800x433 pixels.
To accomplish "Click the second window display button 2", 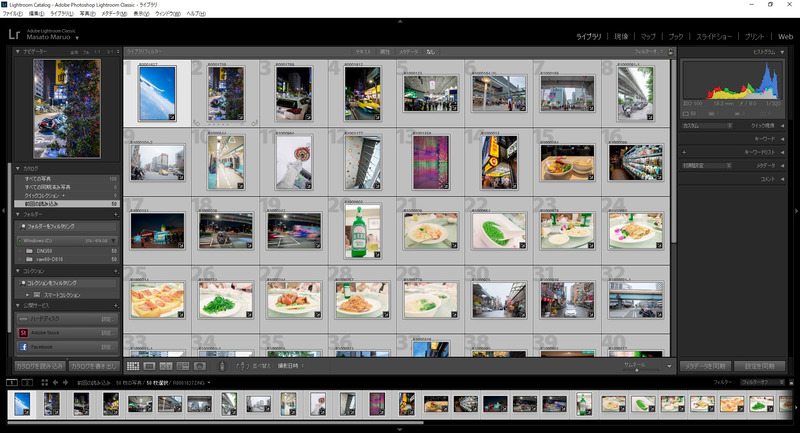I will click(27, 383).
